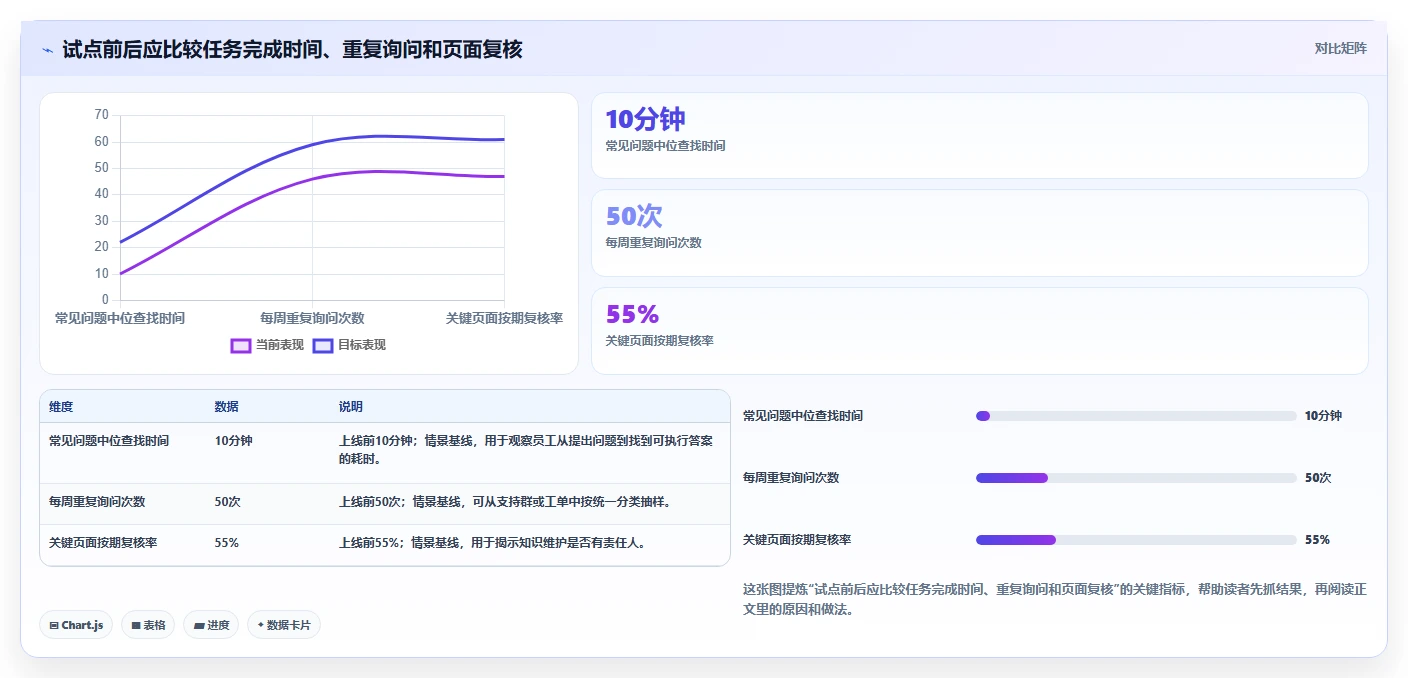Click the purple 当前表现 legend swatch

[x=241, y=346]
